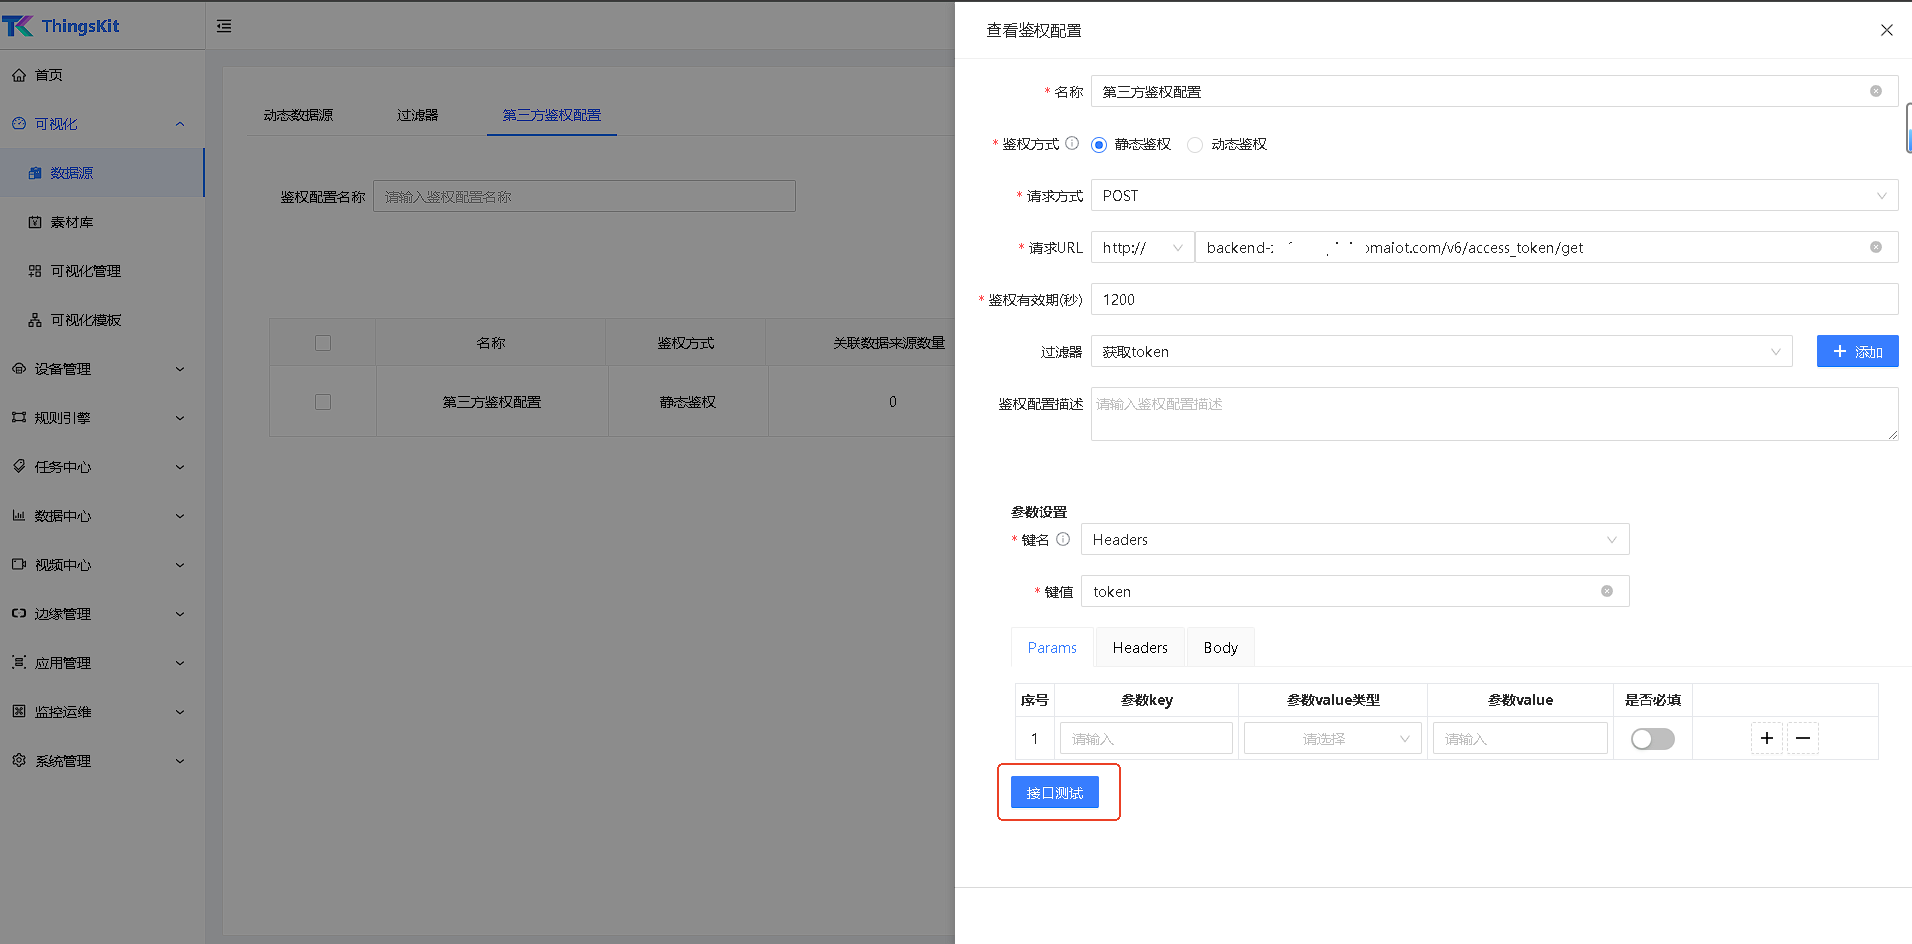This screenshot has height=944, width=1912.
Task: Click the 鉴权有效期 input field
Action: point(1494,299)
